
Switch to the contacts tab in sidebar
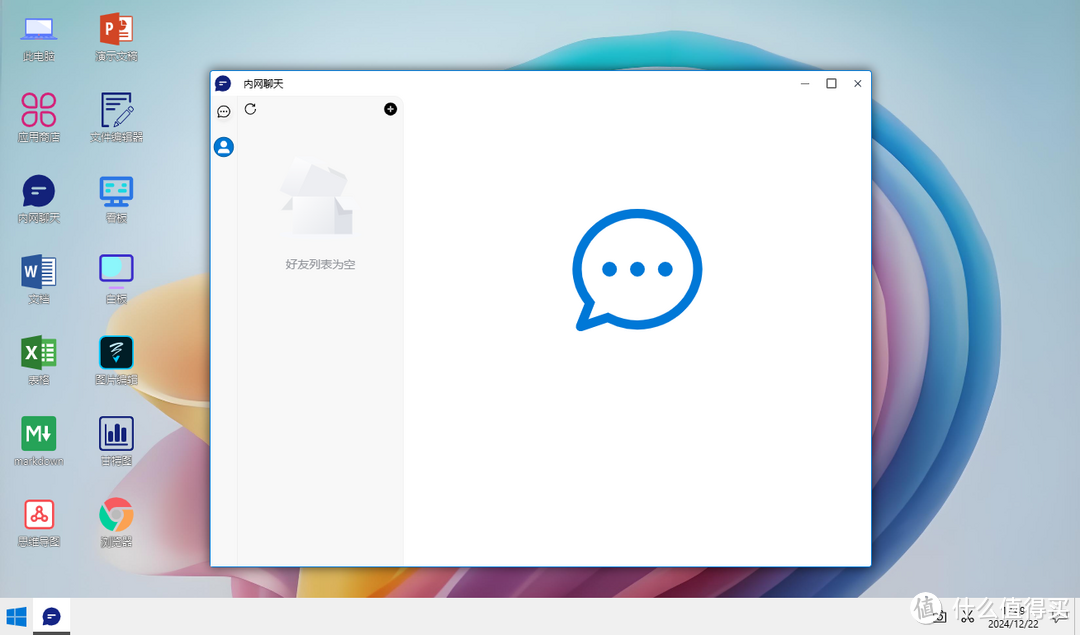[224, 147]
